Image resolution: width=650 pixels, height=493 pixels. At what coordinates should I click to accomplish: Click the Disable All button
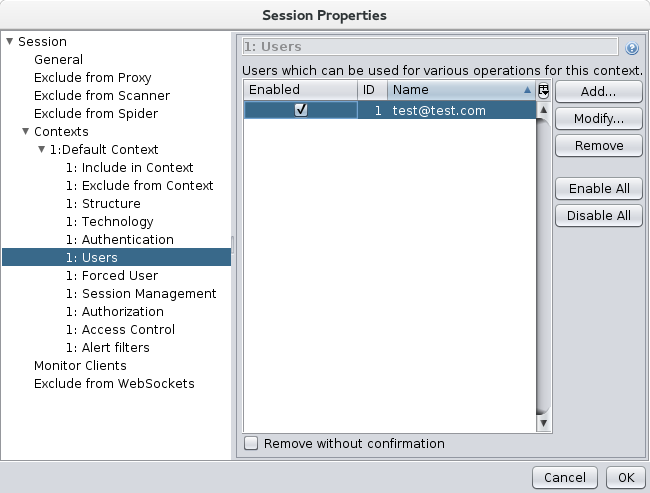[599, 215]
